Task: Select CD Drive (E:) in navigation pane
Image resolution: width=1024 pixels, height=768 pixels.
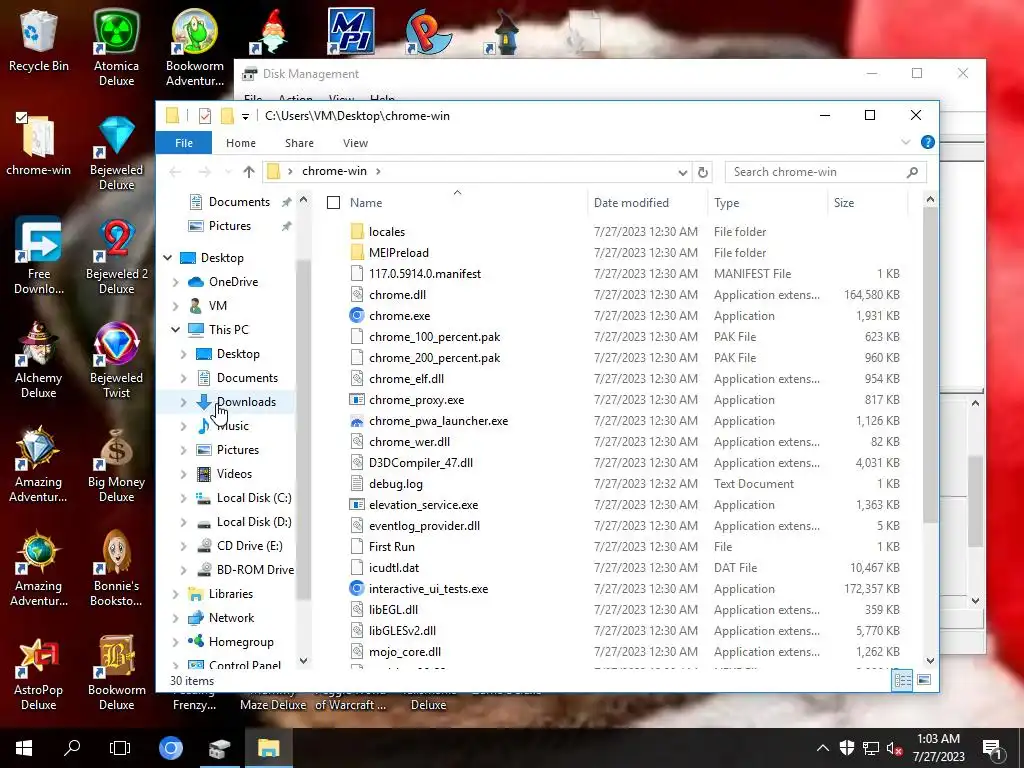Action: click(249, 546)
